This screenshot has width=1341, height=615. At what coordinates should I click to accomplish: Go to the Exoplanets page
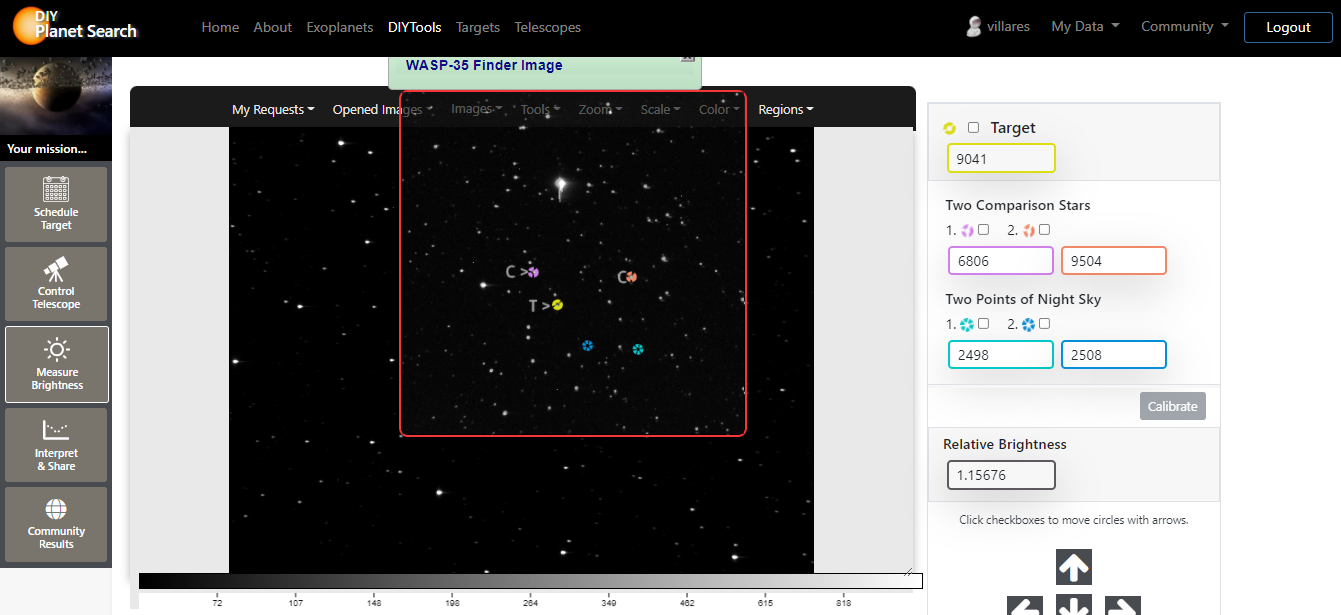click(340, 27)
